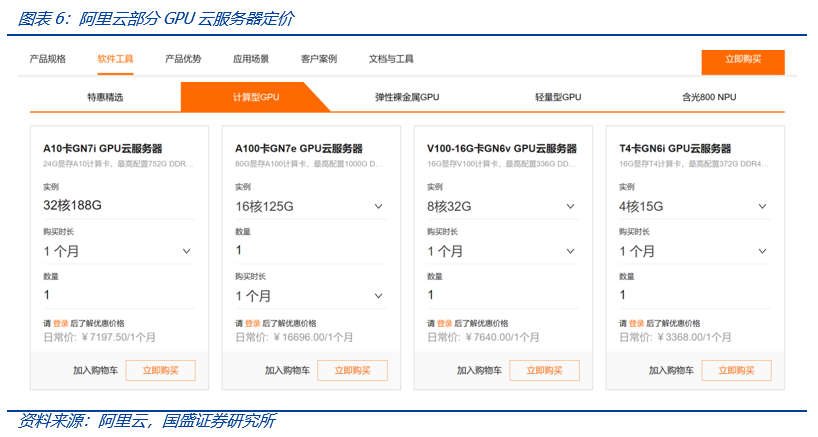Buy V100 GN6v server now
This screenshot has width=818, height=437.
click(x=545, y=370)
